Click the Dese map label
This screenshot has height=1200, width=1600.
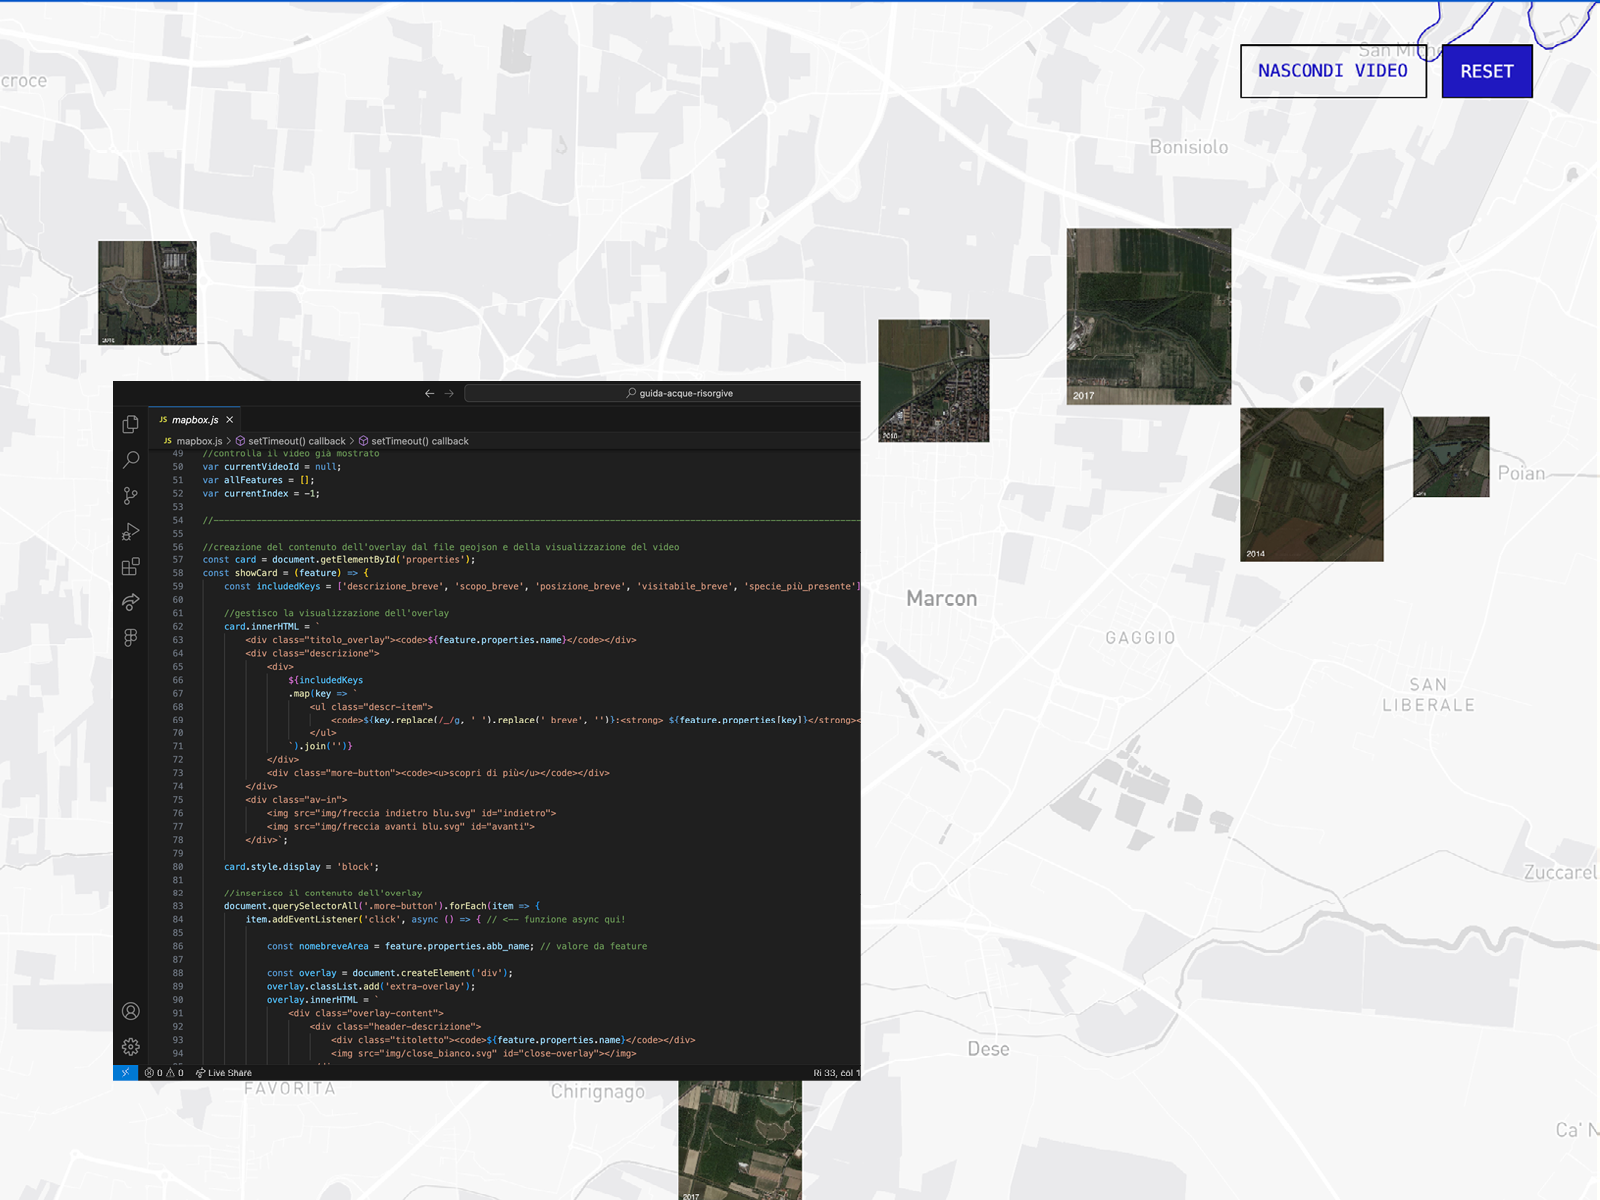(989, 1049)
